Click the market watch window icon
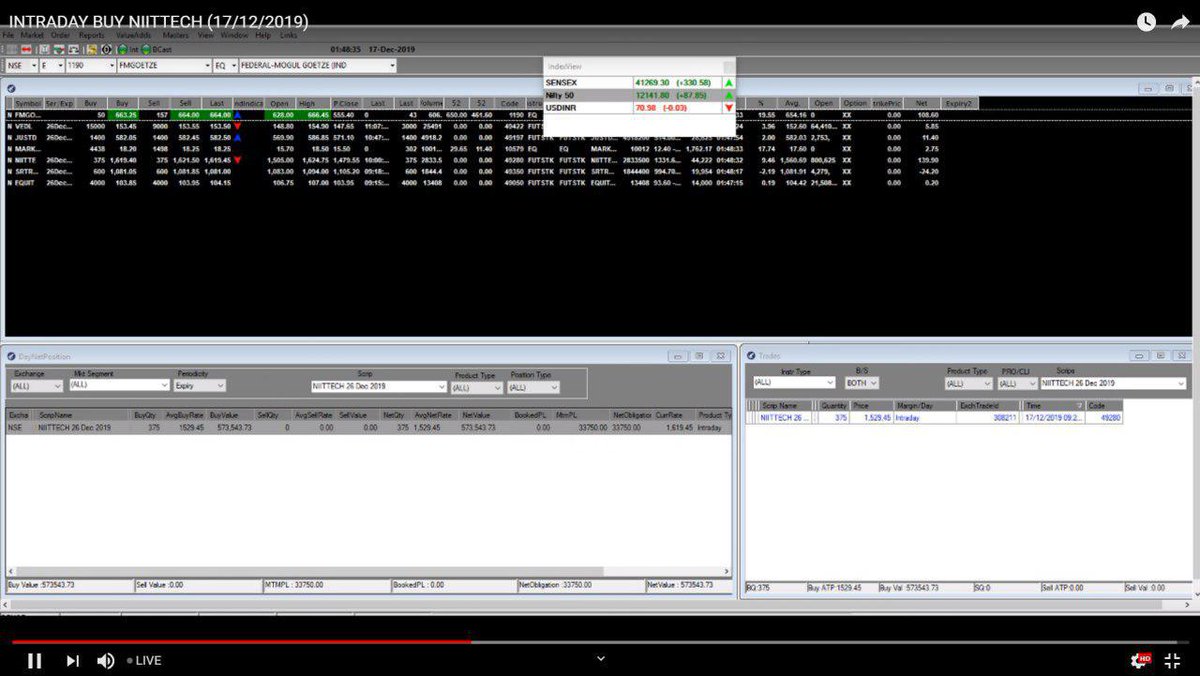 [x=10, y=89]
